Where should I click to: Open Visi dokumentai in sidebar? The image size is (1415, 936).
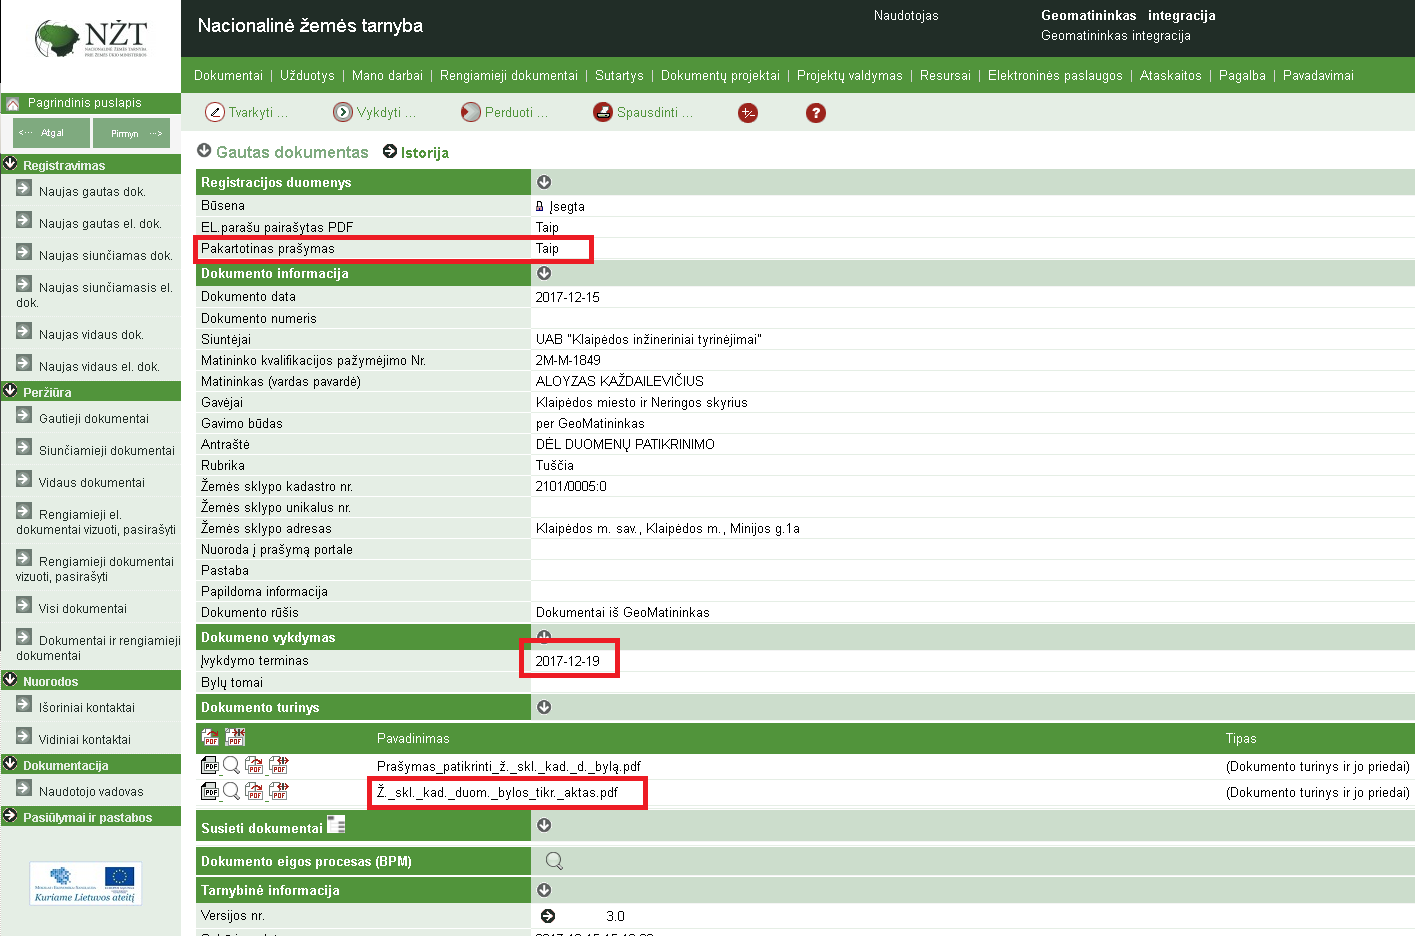pyautogui.click(x=83, y=608)
